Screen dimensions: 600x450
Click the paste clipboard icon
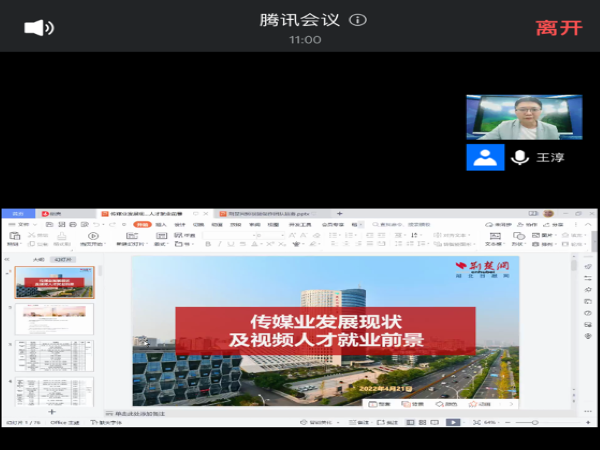click(x=15, y=238)
